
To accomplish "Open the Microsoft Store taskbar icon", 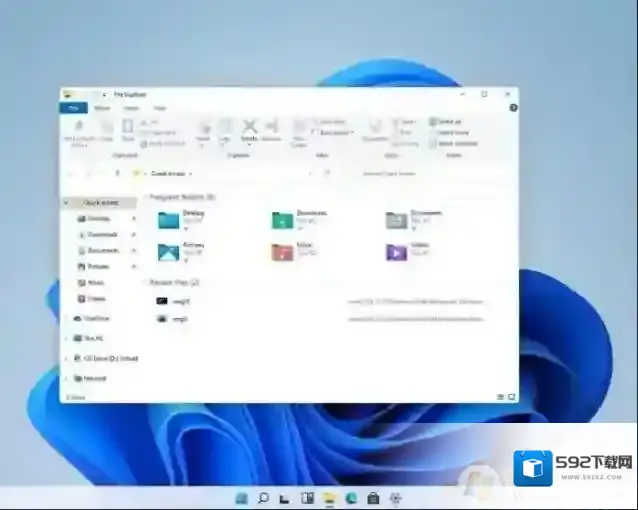I will tap(373, 497).
